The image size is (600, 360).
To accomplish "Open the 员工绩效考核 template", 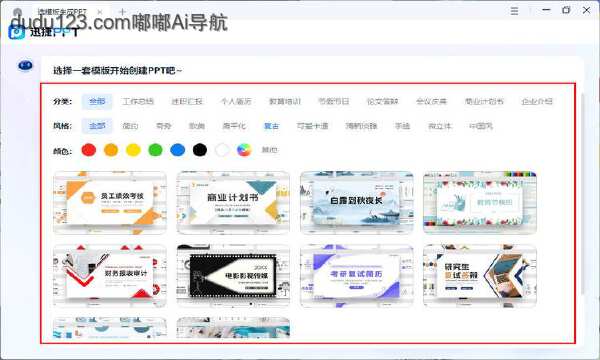I will click(x=110, y=202).
